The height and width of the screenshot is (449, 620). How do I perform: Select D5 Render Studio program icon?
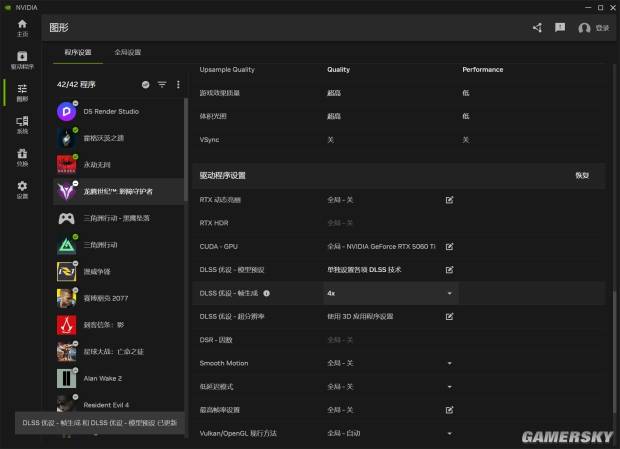tap(66, 111)
